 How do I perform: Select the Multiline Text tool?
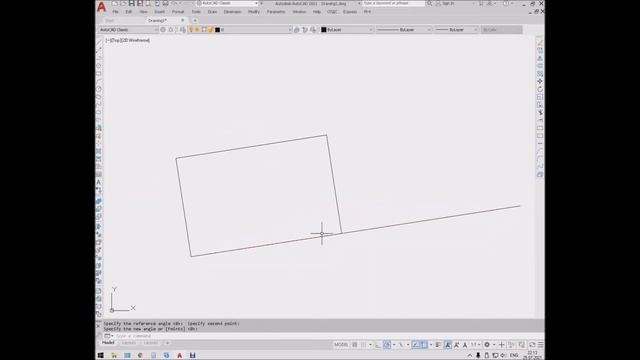[99, 182]
